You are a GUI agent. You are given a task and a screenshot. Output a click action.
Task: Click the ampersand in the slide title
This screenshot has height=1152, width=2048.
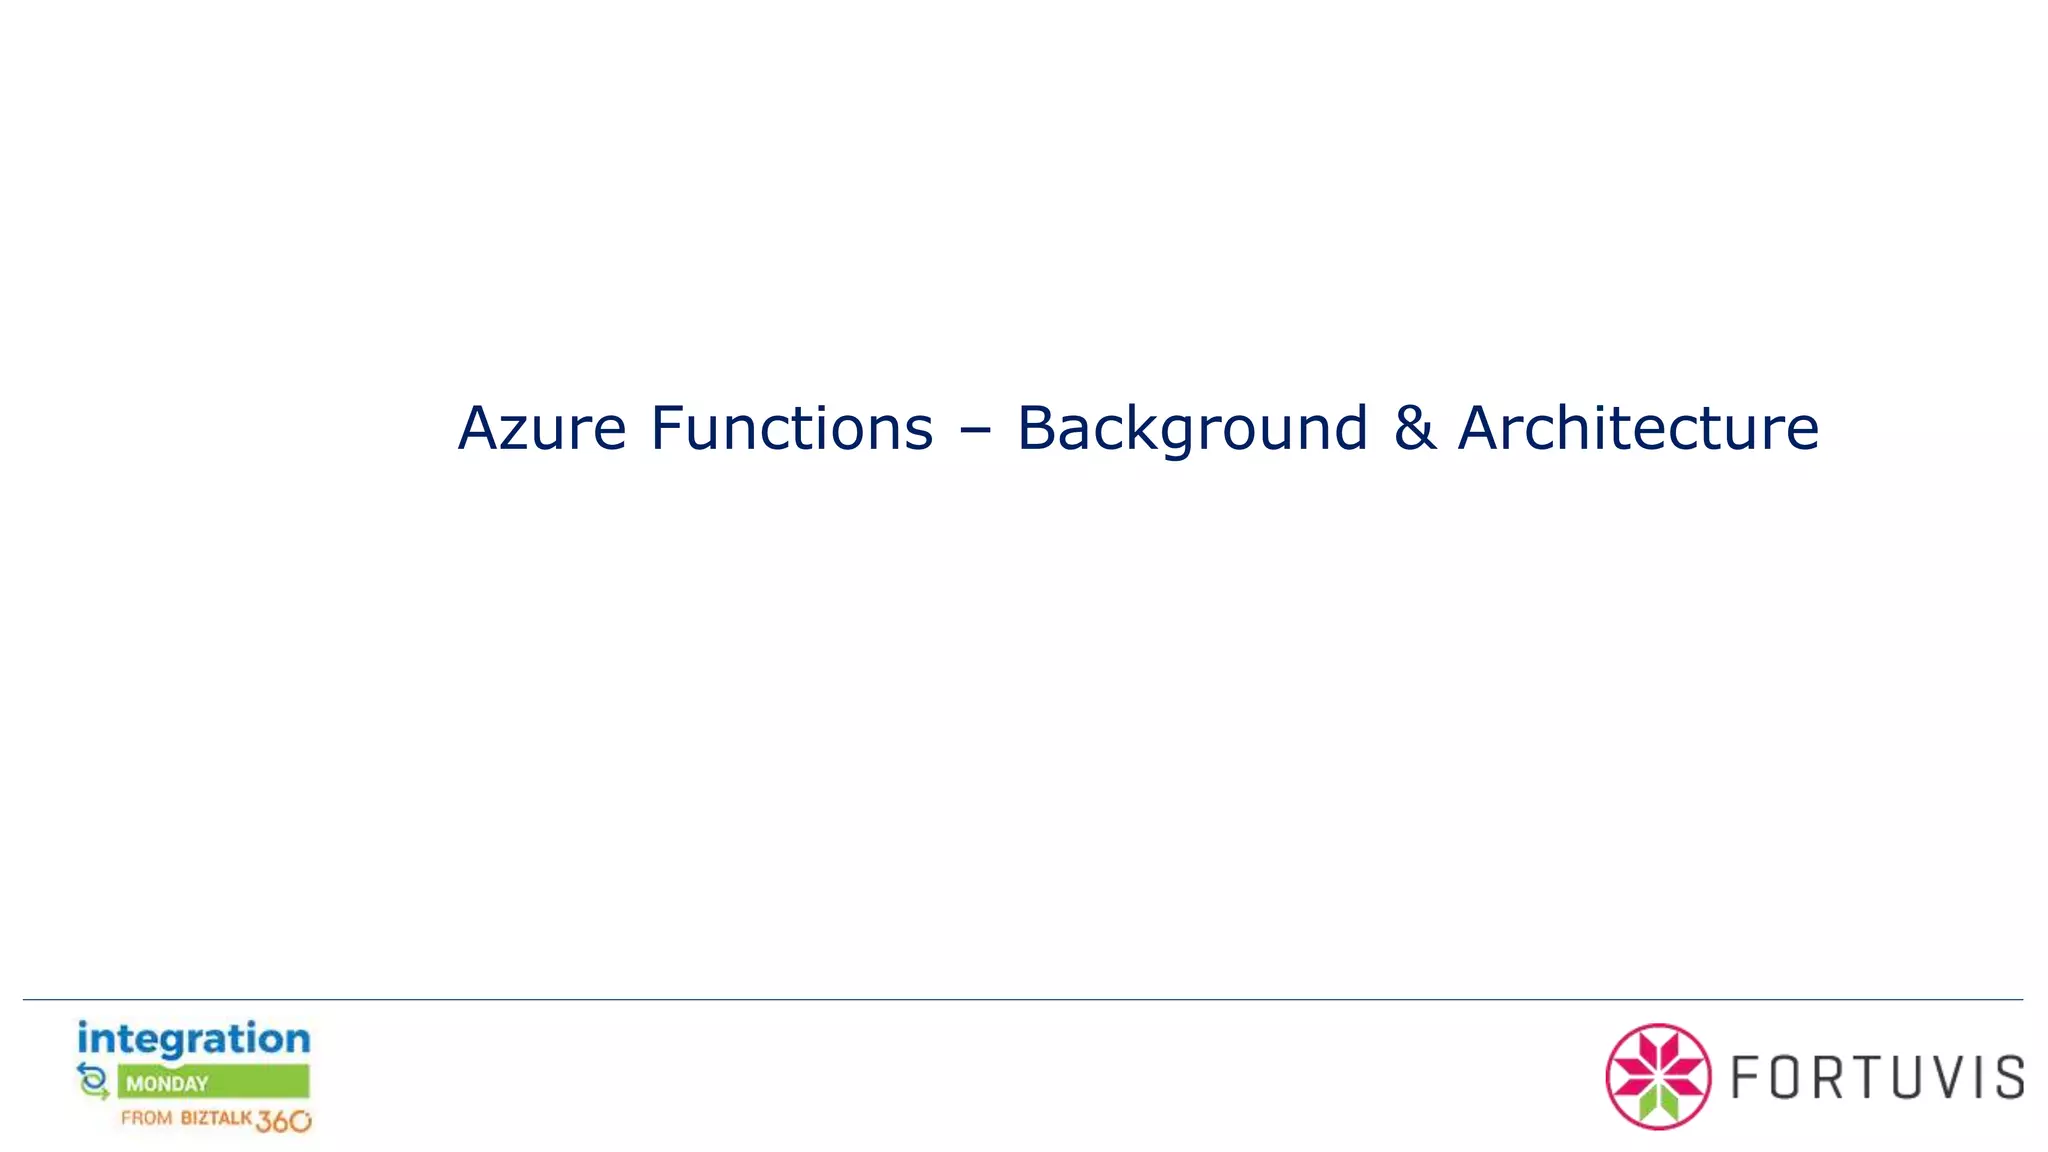(1413, 428)
